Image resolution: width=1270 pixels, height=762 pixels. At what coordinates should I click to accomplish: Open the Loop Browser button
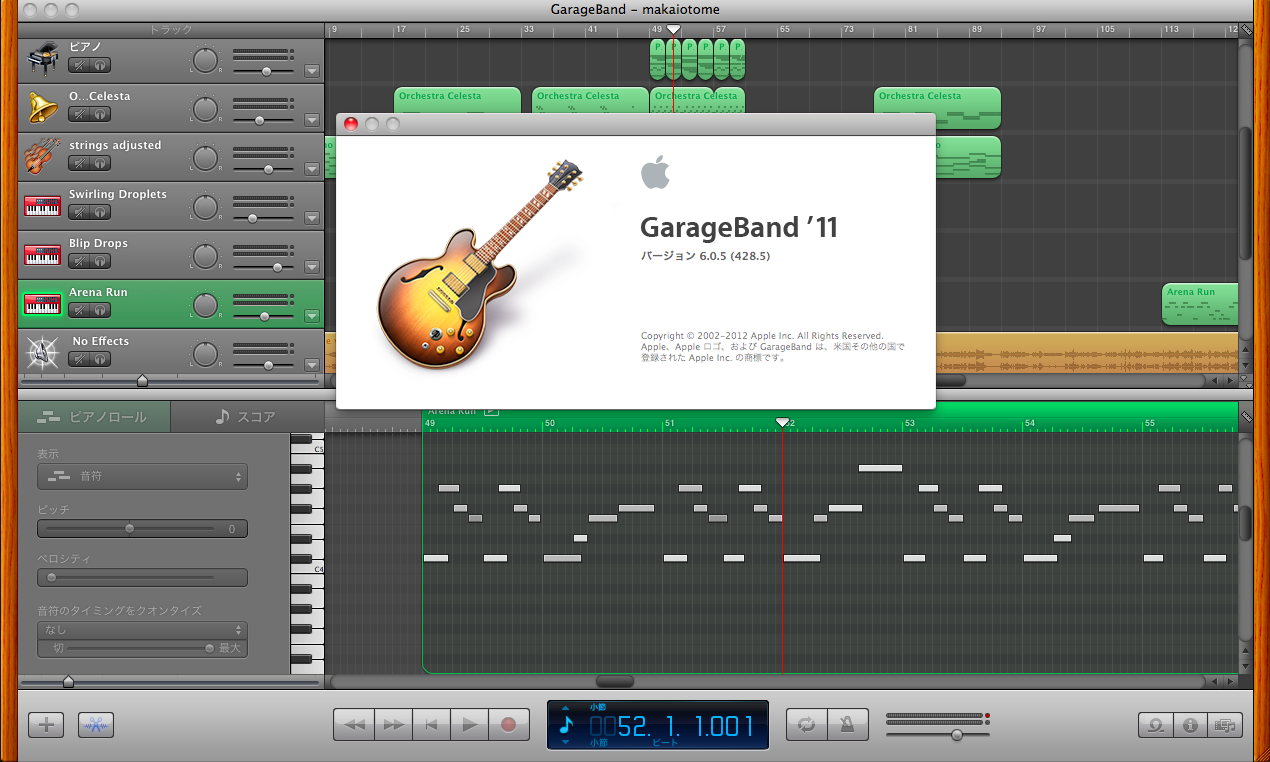(x=1155, y=725)
